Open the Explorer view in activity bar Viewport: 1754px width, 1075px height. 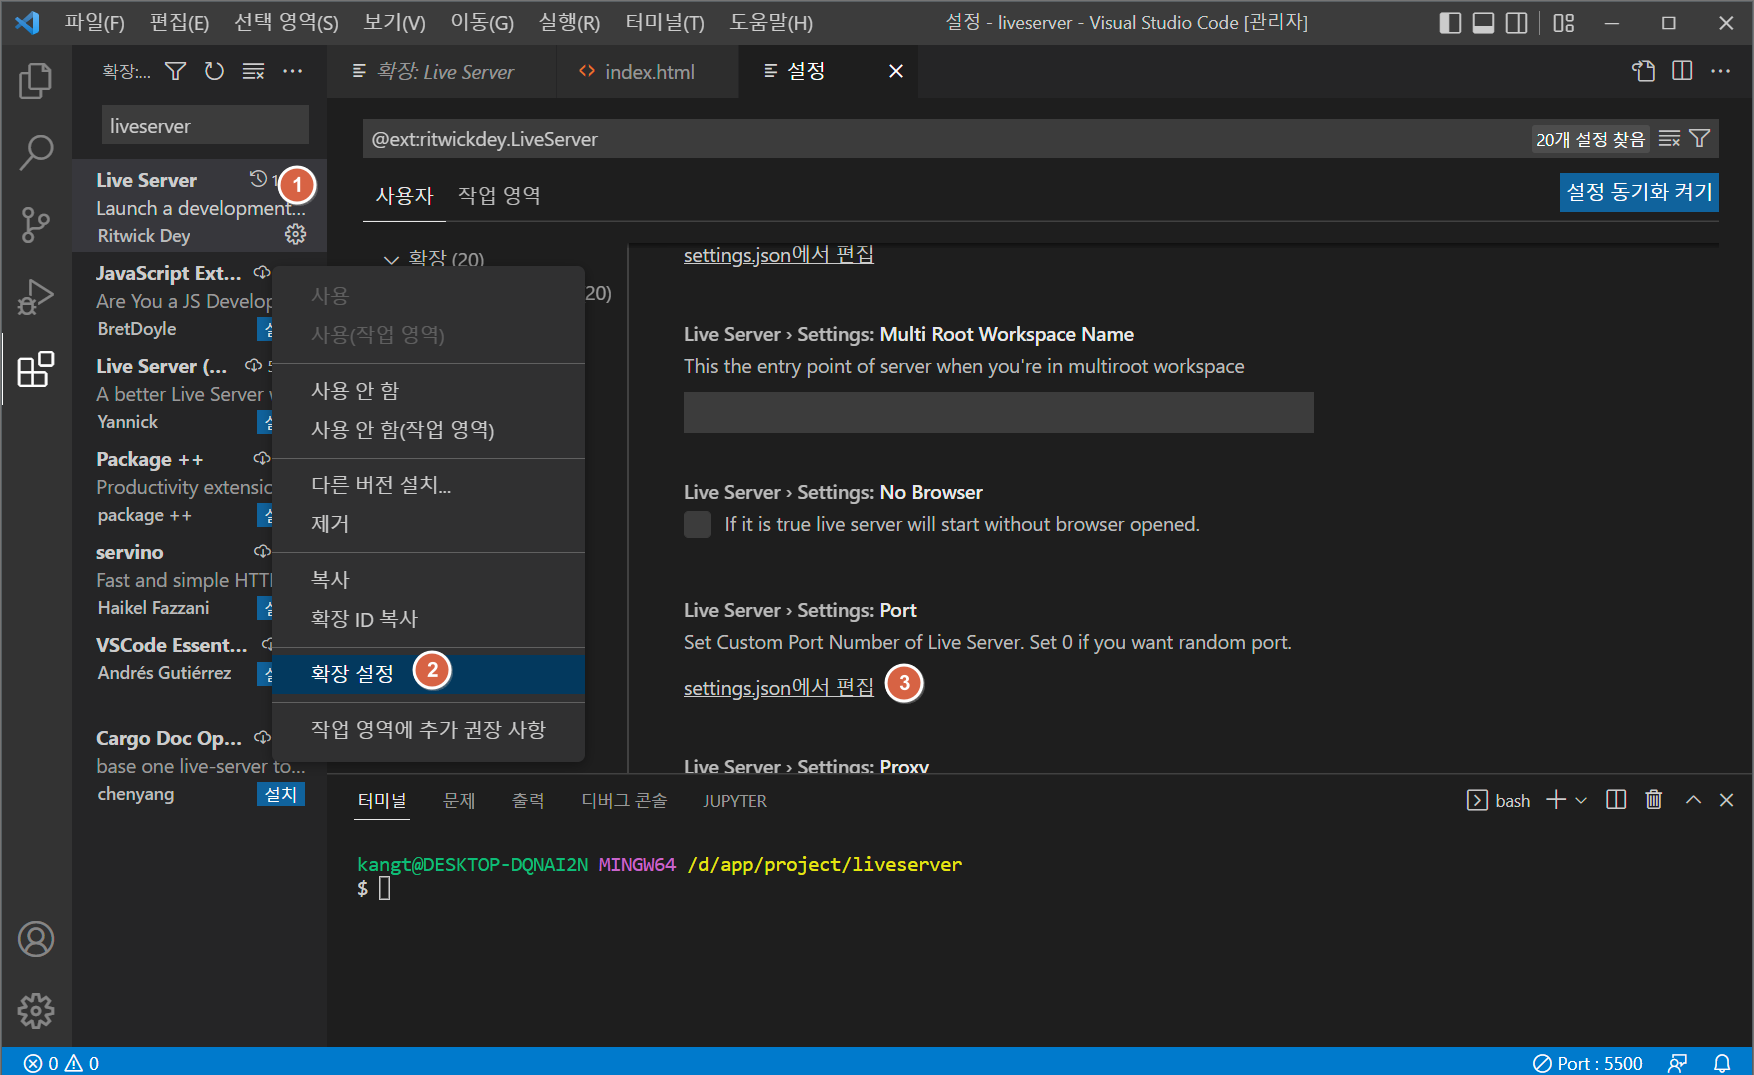pyautogui.click(x=36, y=80)
